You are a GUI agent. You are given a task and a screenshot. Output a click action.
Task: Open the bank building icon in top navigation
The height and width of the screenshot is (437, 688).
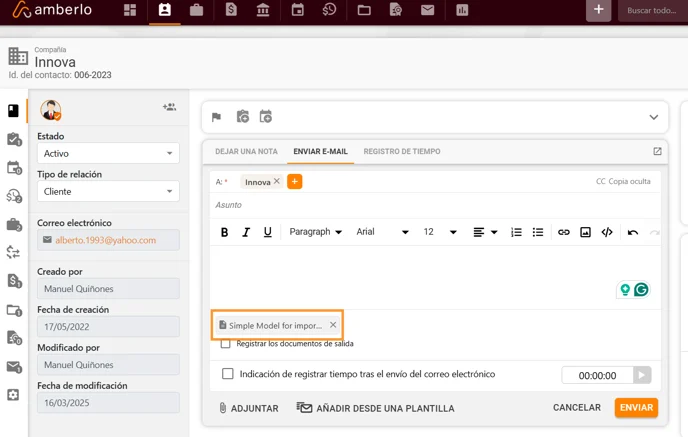point(263,10)
